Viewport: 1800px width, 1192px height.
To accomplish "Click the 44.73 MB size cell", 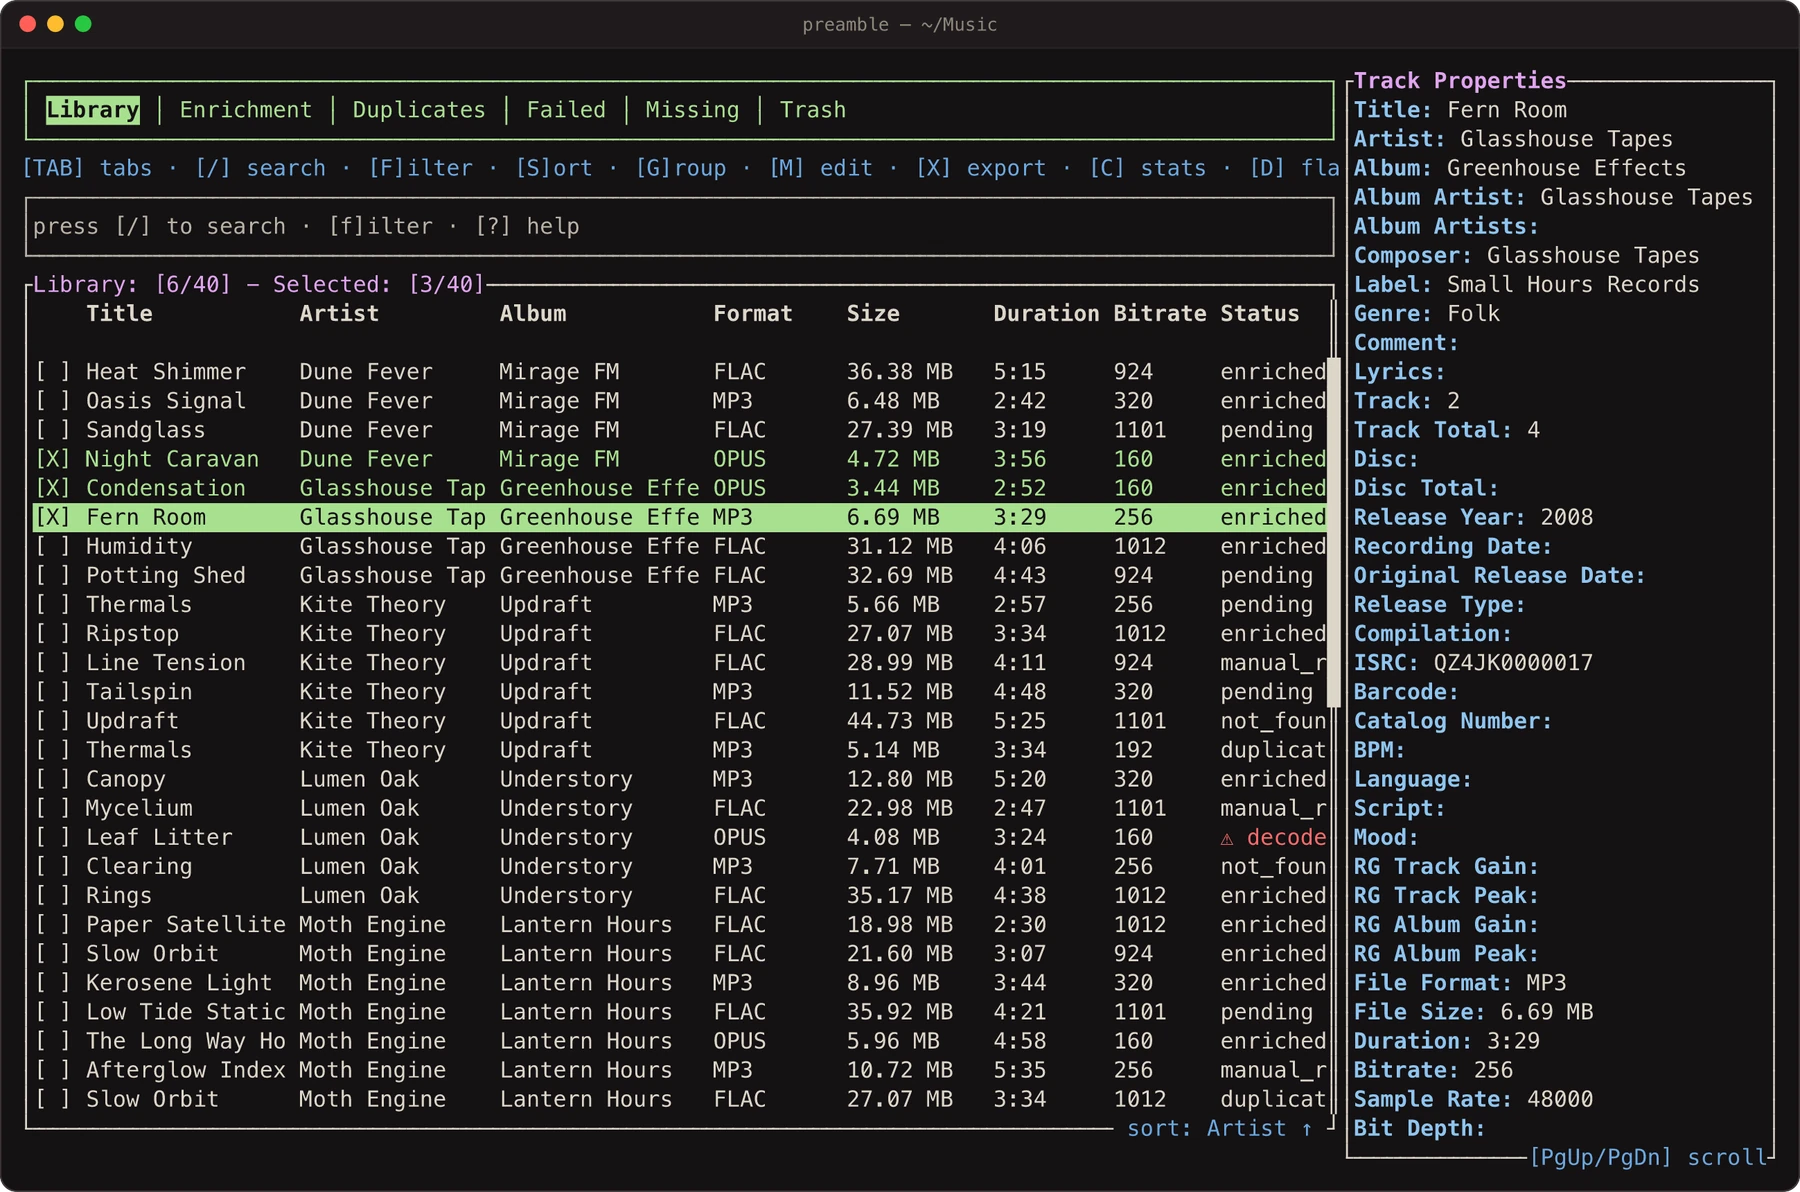I will click(x=900, y=721).
